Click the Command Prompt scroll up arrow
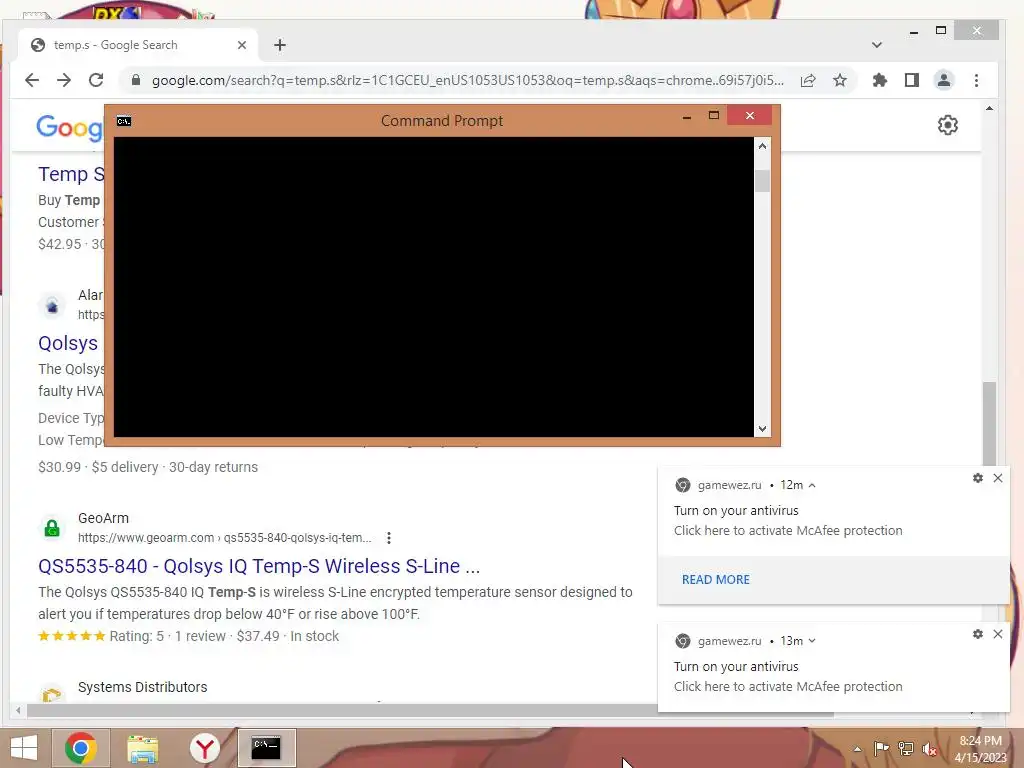 pos(762,146)
